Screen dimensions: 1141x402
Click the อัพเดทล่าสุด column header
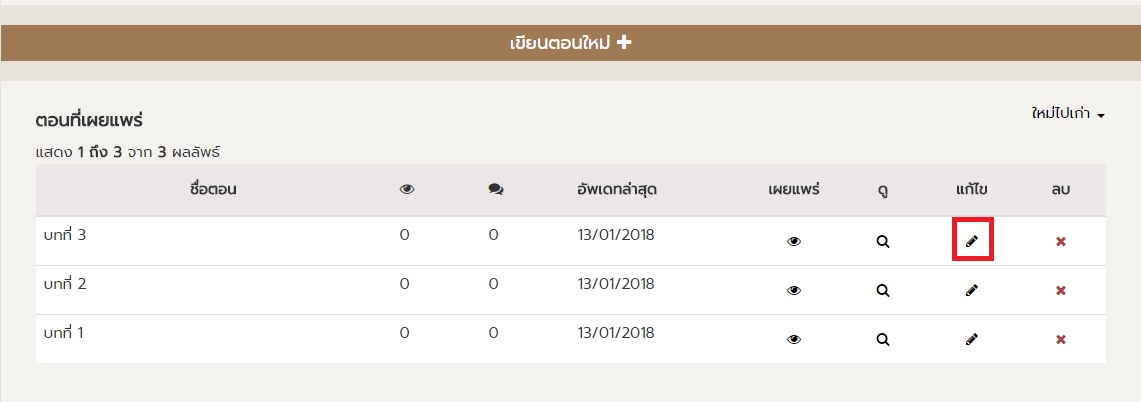click(616, 189)
